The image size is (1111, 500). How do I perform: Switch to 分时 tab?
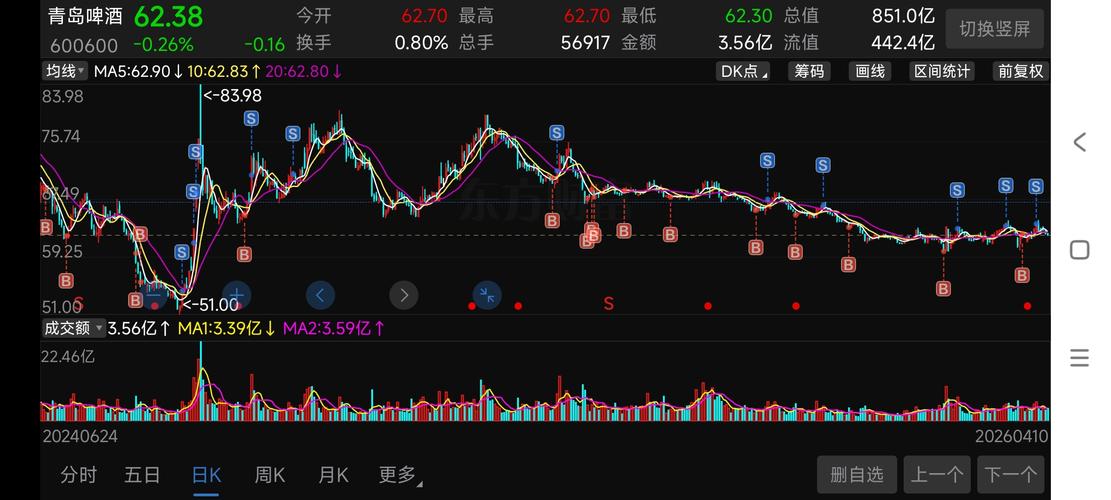pos(78,475)
